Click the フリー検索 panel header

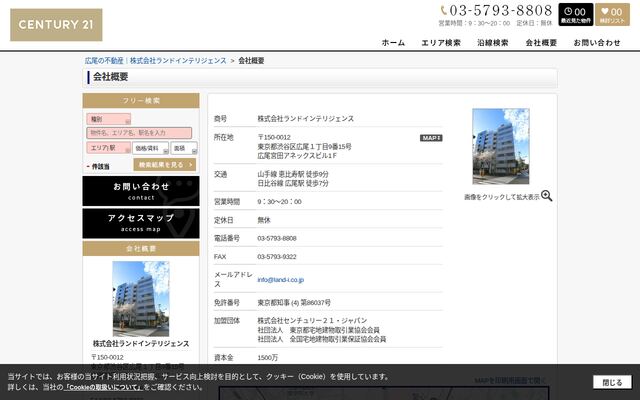141,100
